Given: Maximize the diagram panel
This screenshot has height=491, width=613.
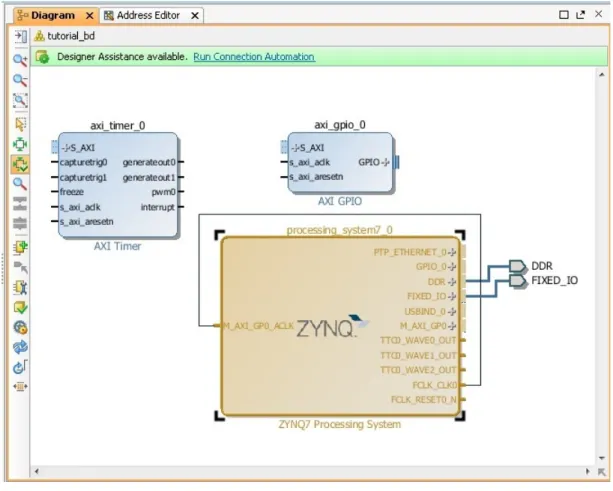Looking at the screenshot, I should coord(564,15).
